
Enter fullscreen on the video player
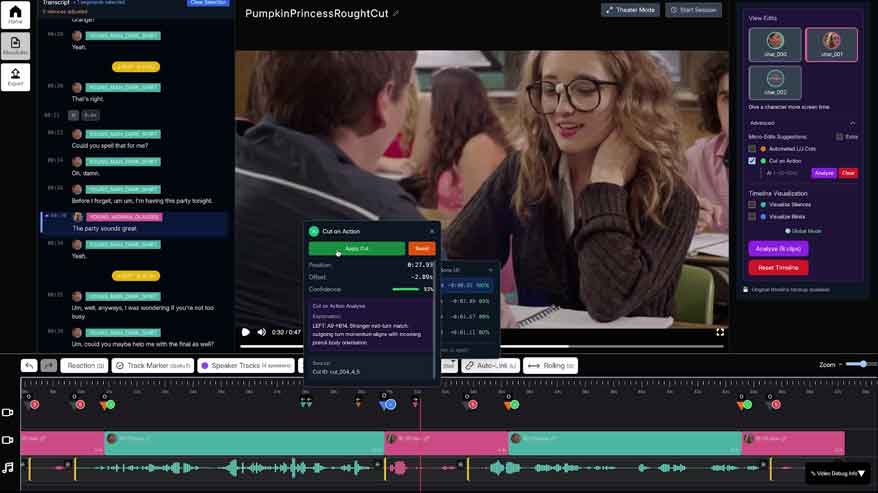720,332
